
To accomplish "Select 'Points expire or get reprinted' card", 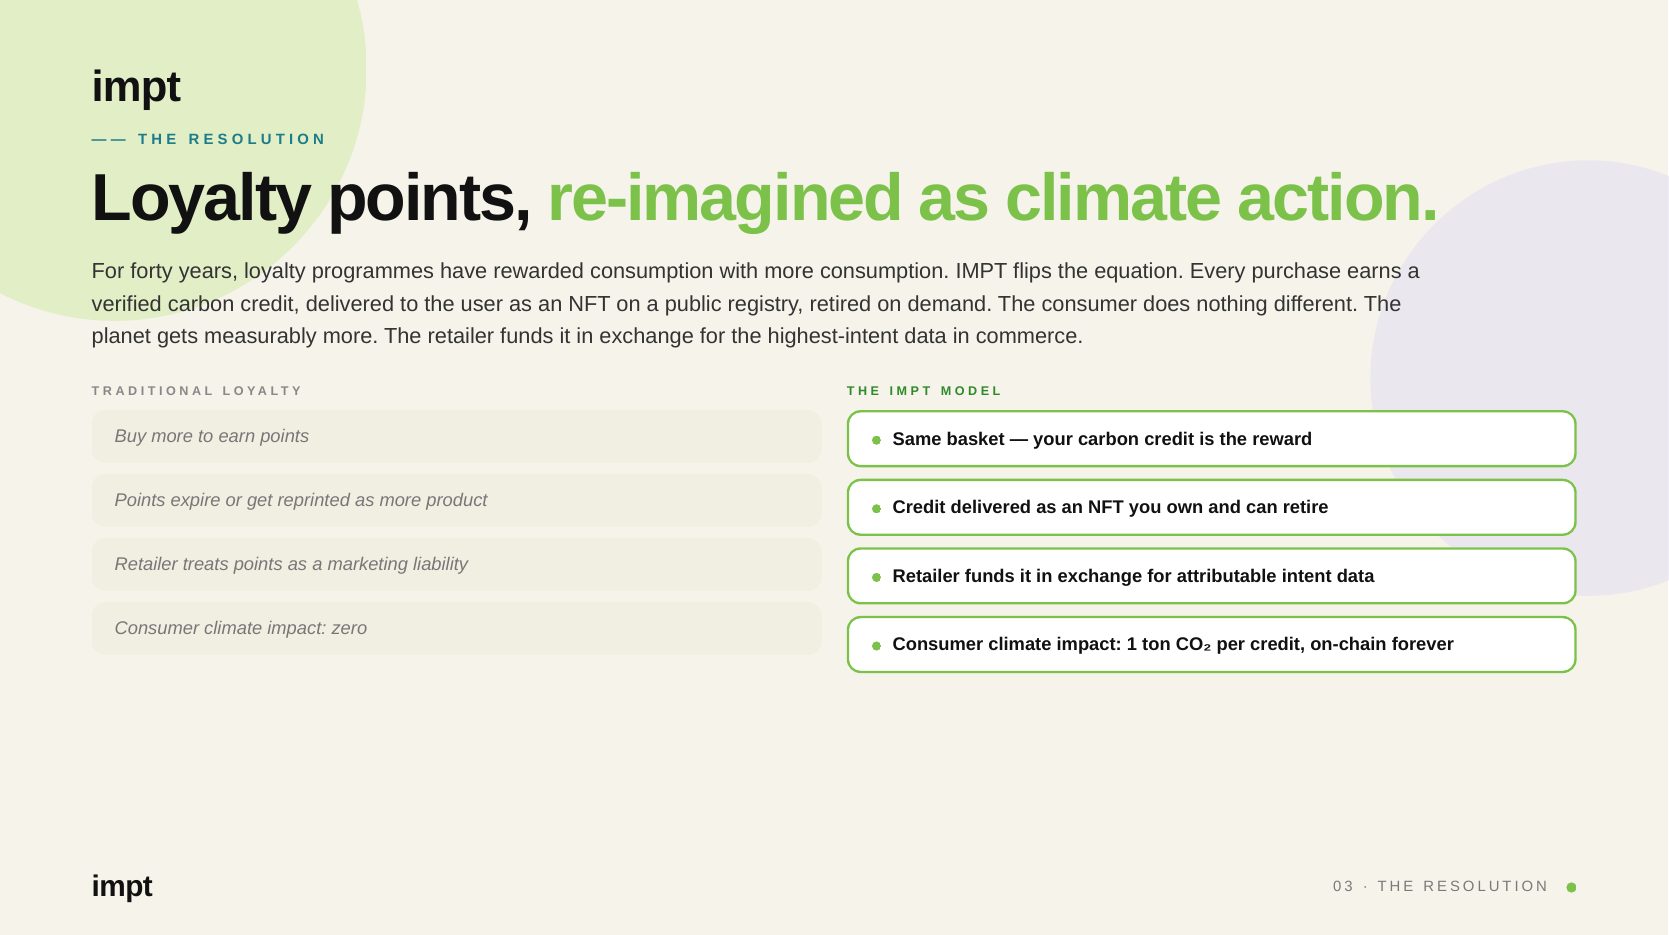I will 456,500.
